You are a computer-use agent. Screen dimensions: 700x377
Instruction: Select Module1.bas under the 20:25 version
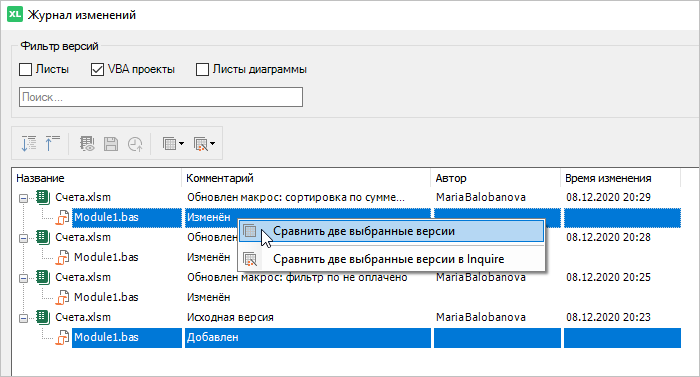[x=106, y=297]
